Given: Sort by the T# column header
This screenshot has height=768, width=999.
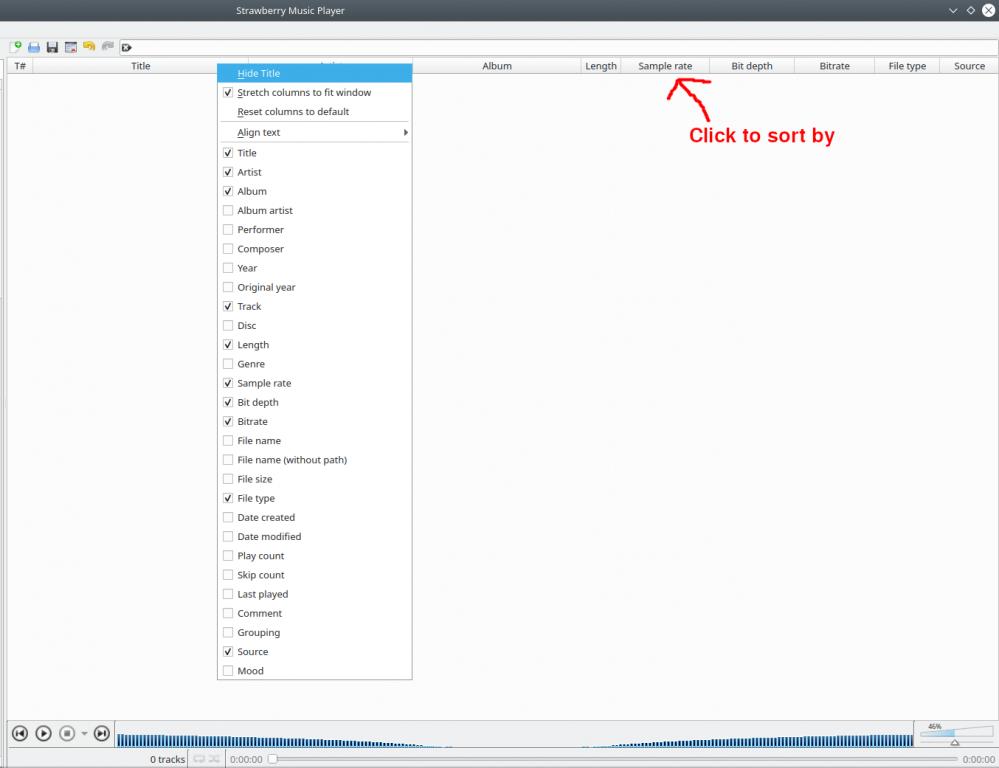Looking at the screenshot, I should point(20,66).
